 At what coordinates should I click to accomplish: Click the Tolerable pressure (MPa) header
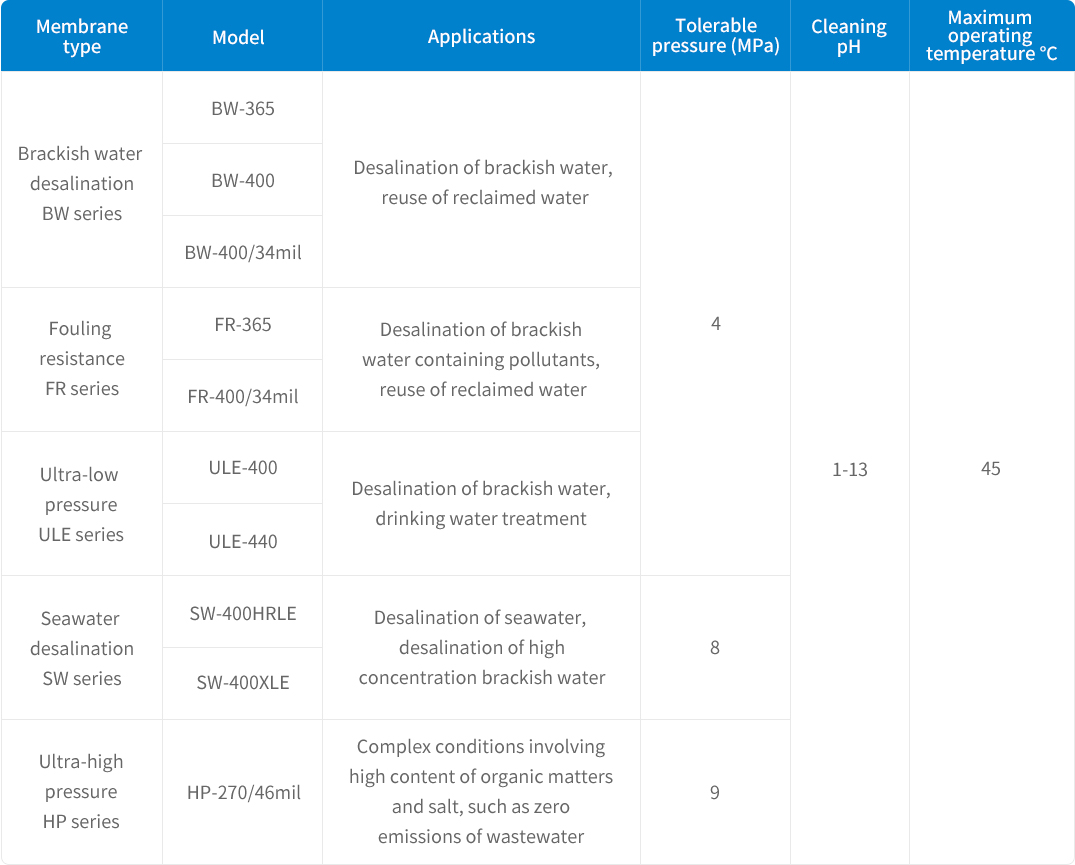(x=715, y=36)
